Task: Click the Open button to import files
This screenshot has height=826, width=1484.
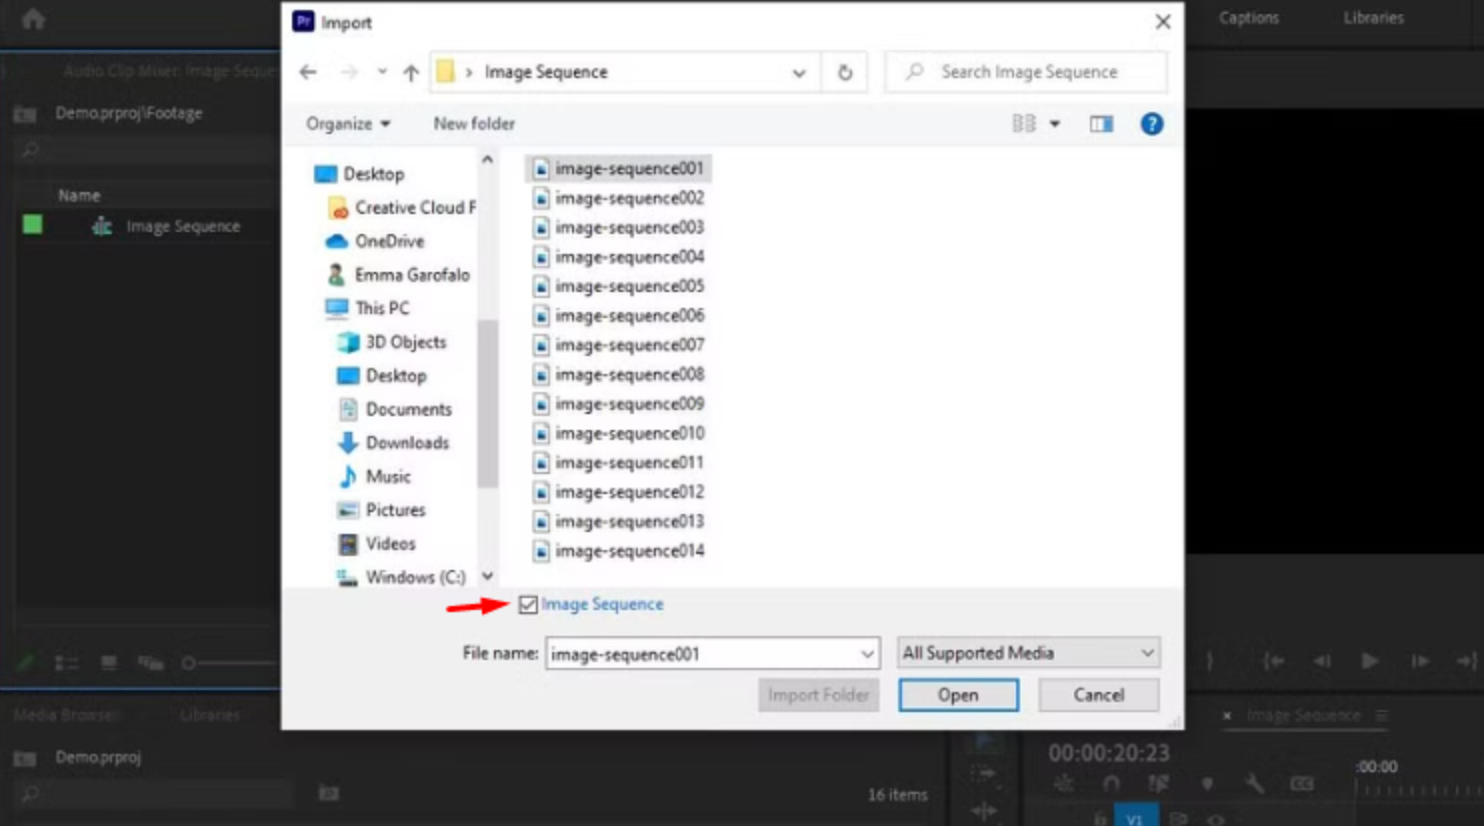Action: 957,695
